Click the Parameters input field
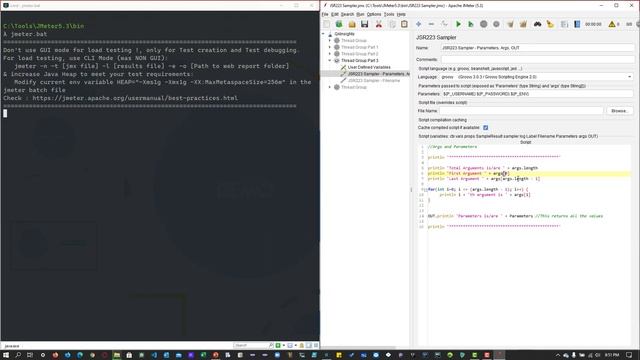Image resolution: width=640 pixels, height=360 pixels. (537, 94)
